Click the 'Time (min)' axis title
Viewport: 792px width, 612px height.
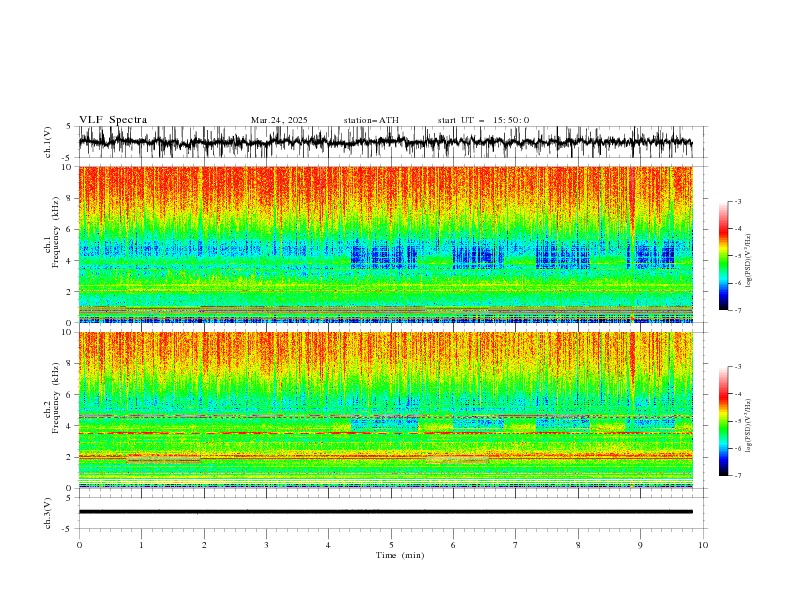[x=400, y=555]
